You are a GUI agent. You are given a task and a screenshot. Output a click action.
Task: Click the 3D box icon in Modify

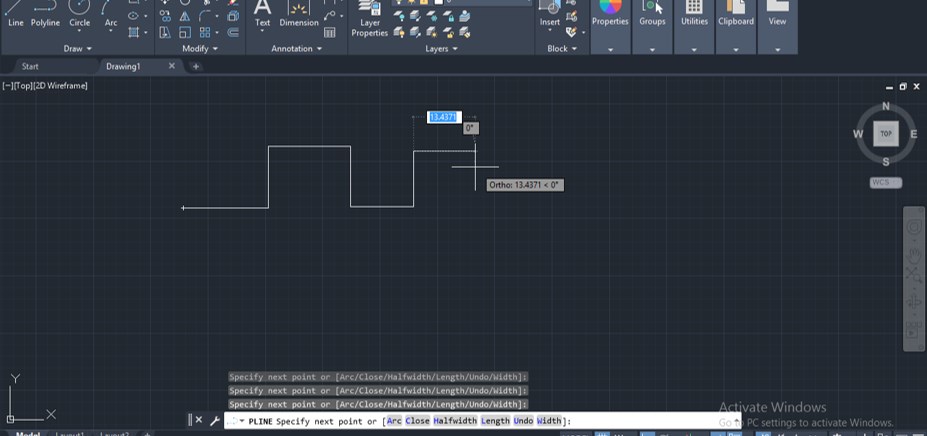click(x=233, y=16)
